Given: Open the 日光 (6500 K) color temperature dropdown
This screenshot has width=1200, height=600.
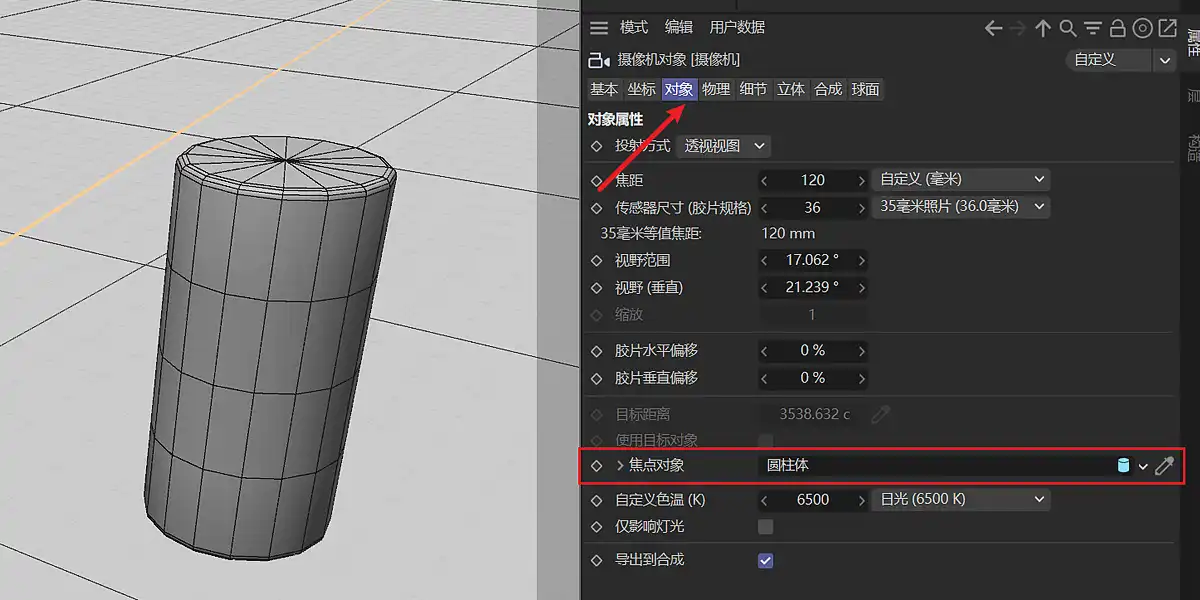Looking at the screenshot, I should (961, 499).
